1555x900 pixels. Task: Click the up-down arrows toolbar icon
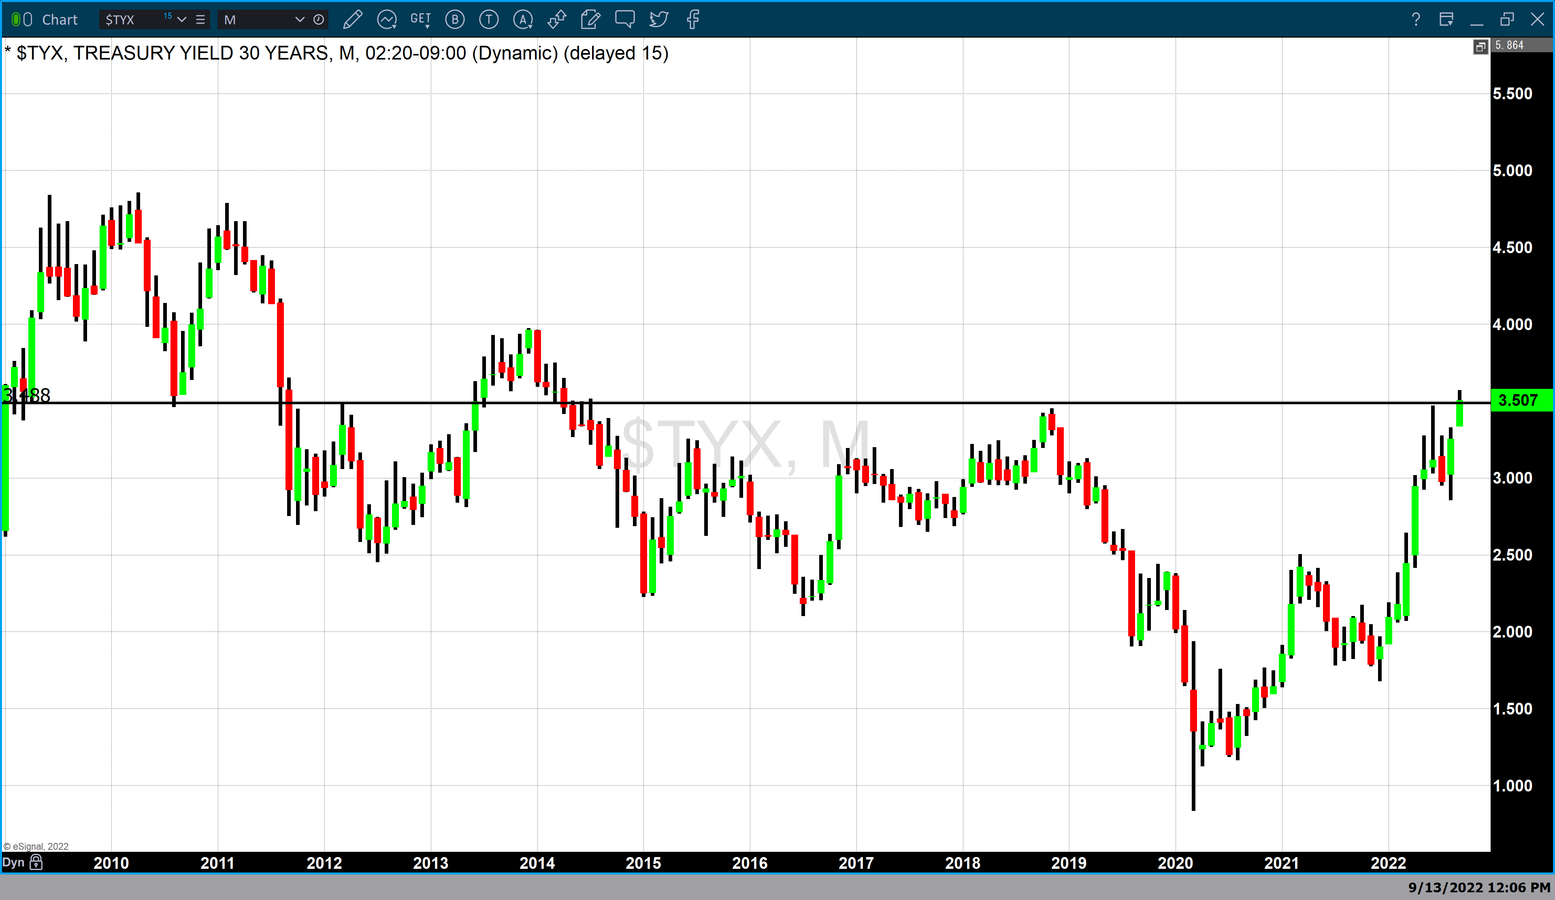point(557,19)
